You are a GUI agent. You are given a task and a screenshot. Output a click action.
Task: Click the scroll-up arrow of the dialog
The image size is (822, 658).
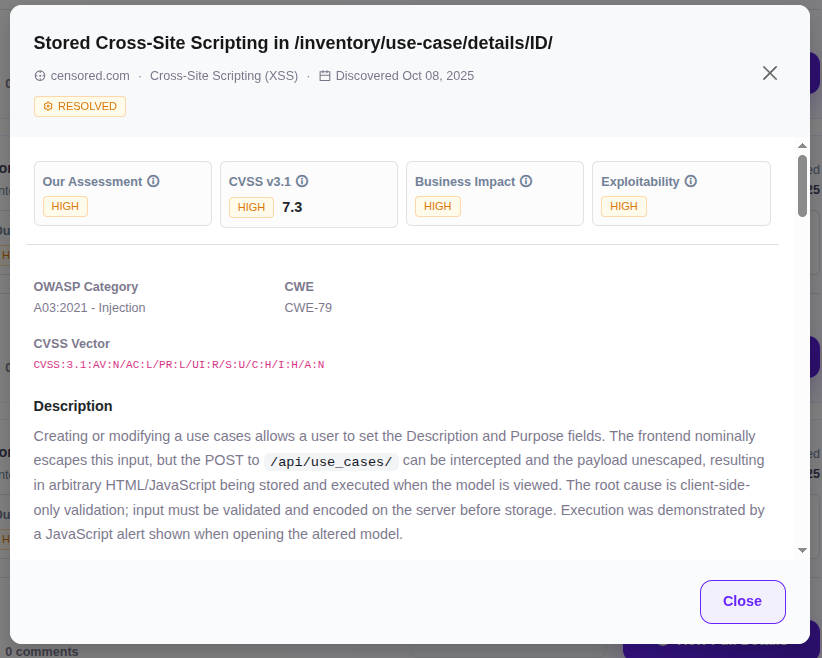coord(802,147)
